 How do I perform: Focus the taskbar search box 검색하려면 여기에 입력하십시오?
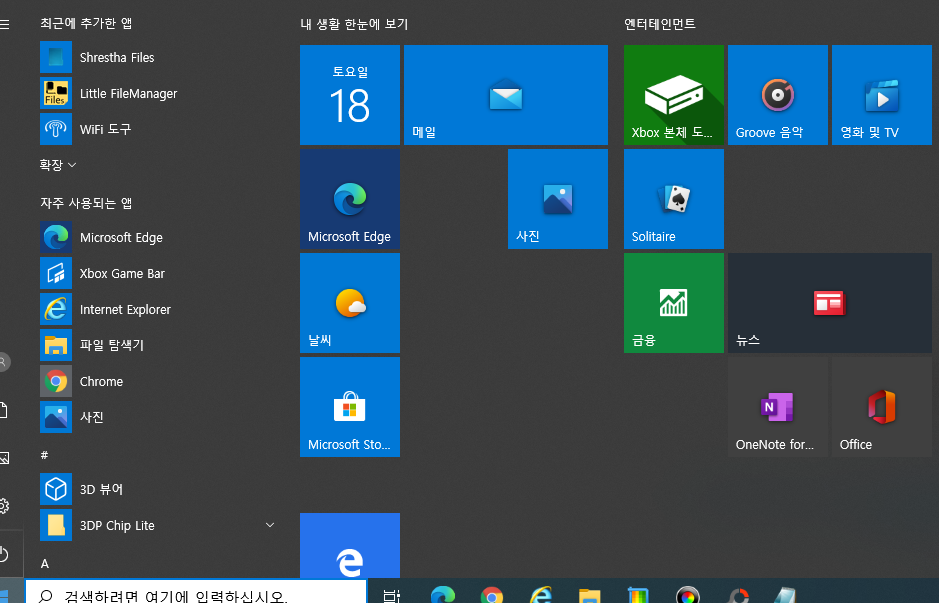[196, 592]
